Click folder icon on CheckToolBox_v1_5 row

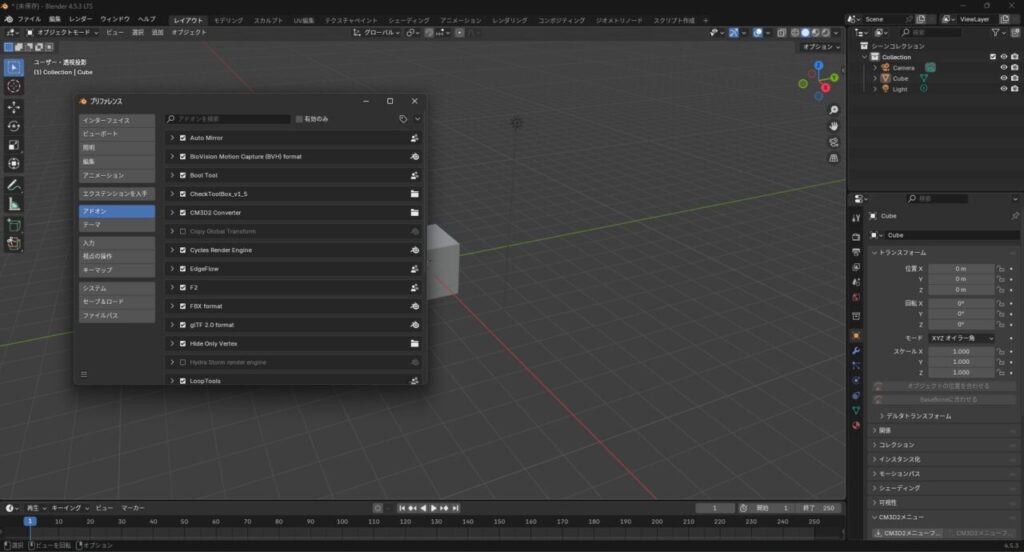[414, 194]
